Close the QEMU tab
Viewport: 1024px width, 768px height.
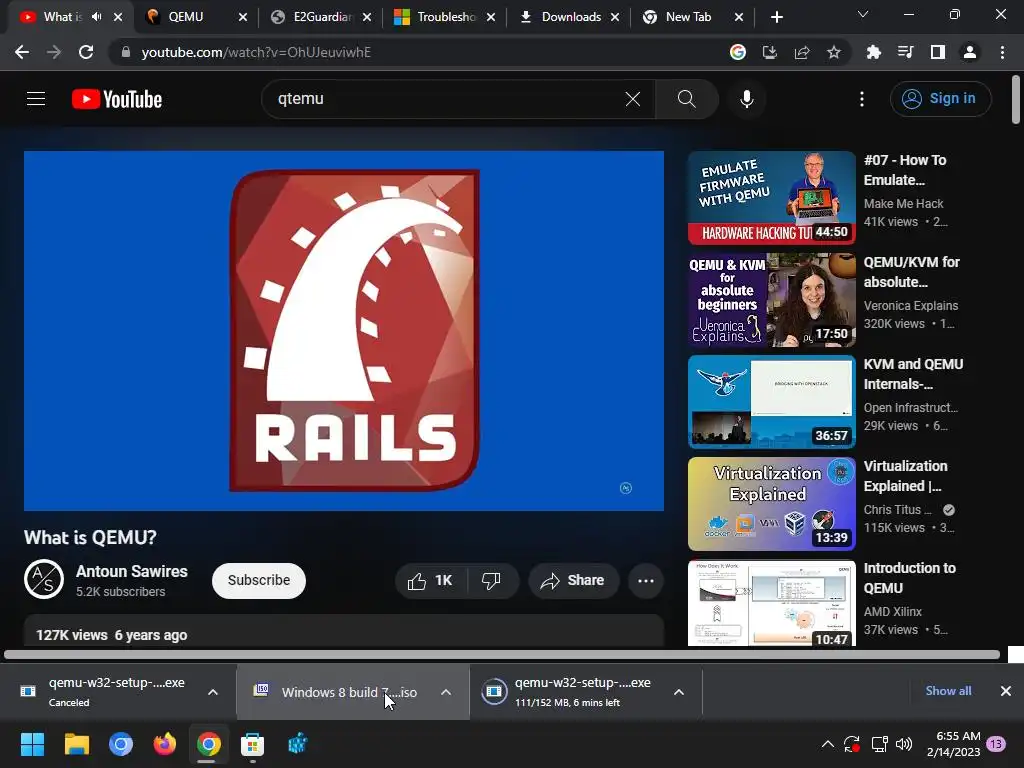click(243, 18)
